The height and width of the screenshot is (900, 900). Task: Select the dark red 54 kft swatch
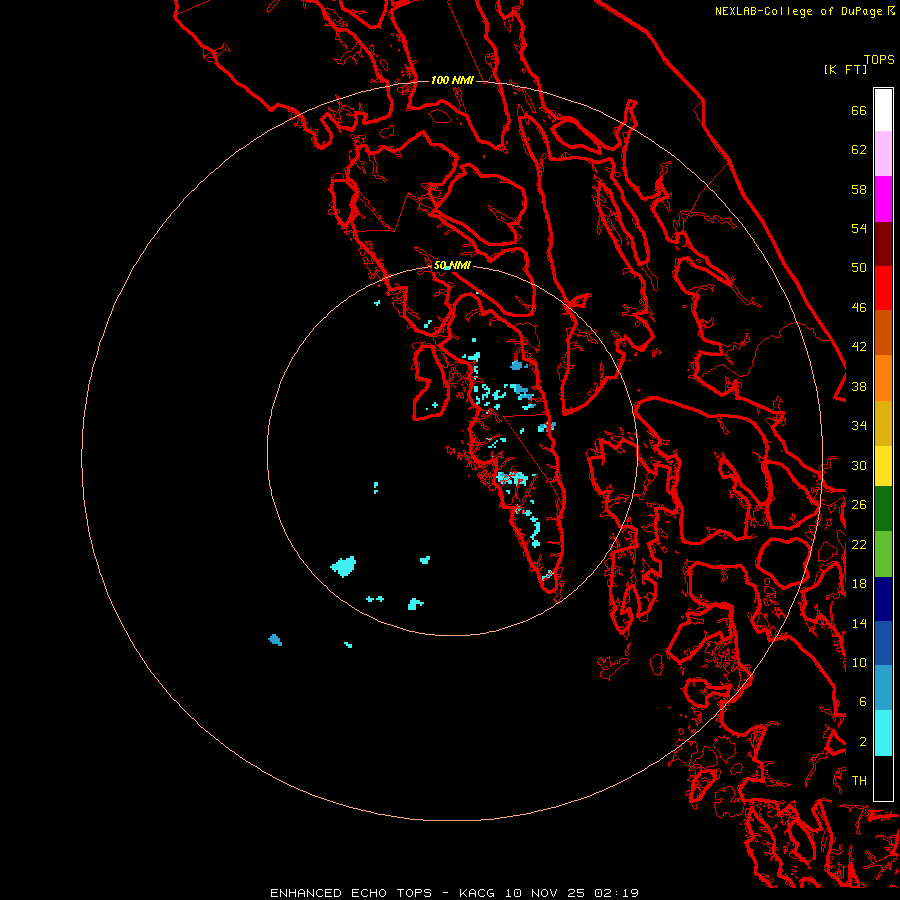coord(883,244)
